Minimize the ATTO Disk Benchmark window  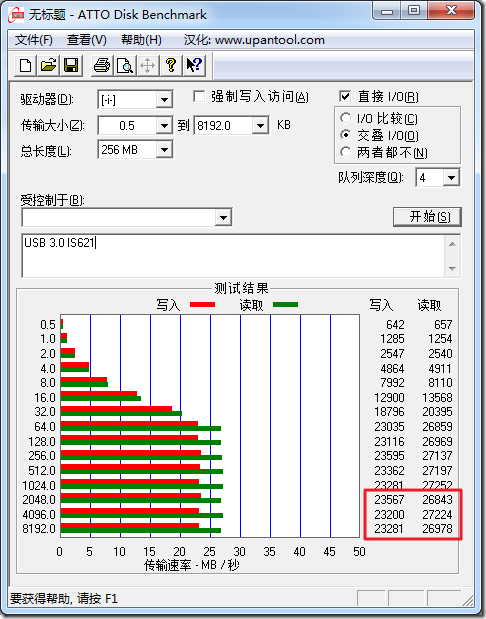387,11
